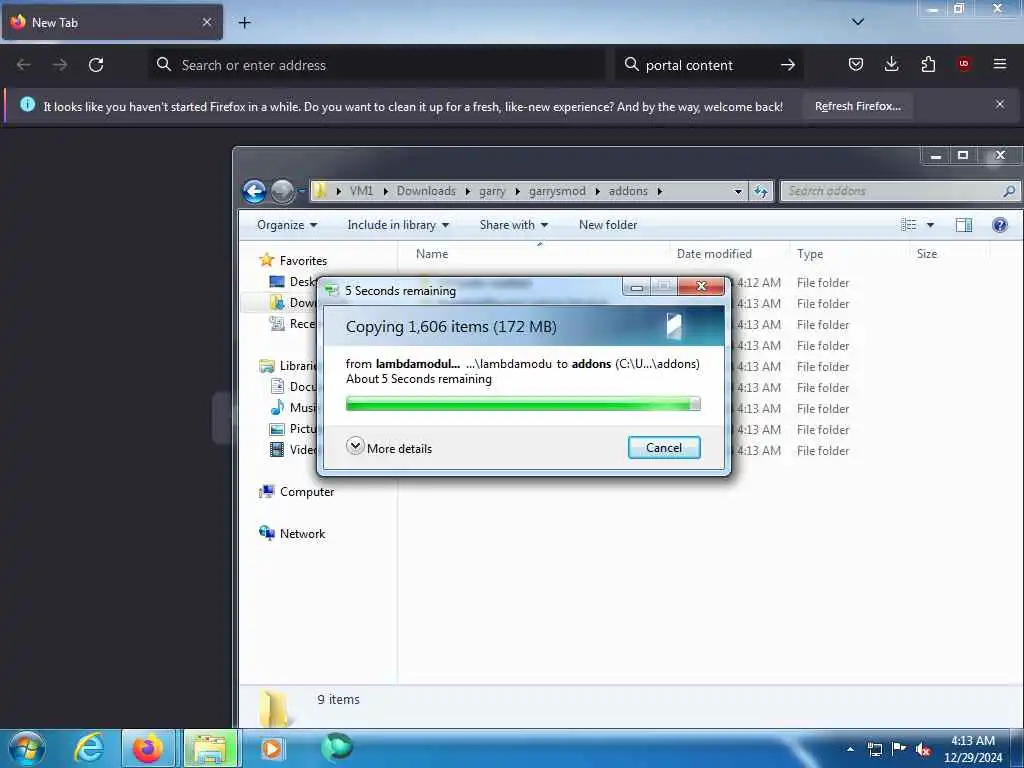The image size is (1024, 768).
Task: Go back in Explorer window
Action: tap(254, 191)
